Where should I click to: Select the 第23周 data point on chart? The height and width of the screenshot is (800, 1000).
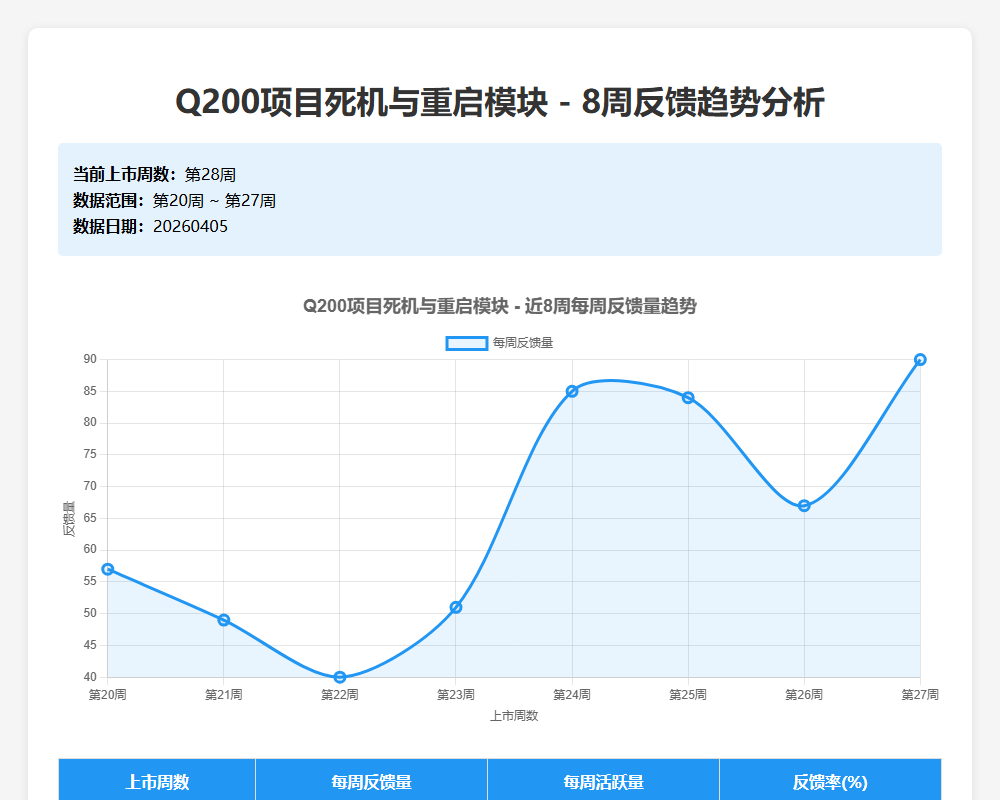456,607
